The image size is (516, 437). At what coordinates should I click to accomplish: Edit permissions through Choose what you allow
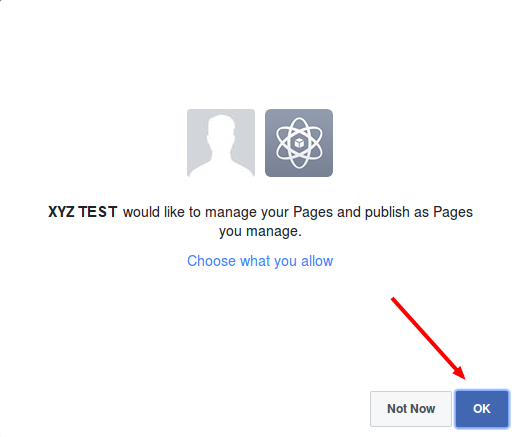(x=260, y=261)
